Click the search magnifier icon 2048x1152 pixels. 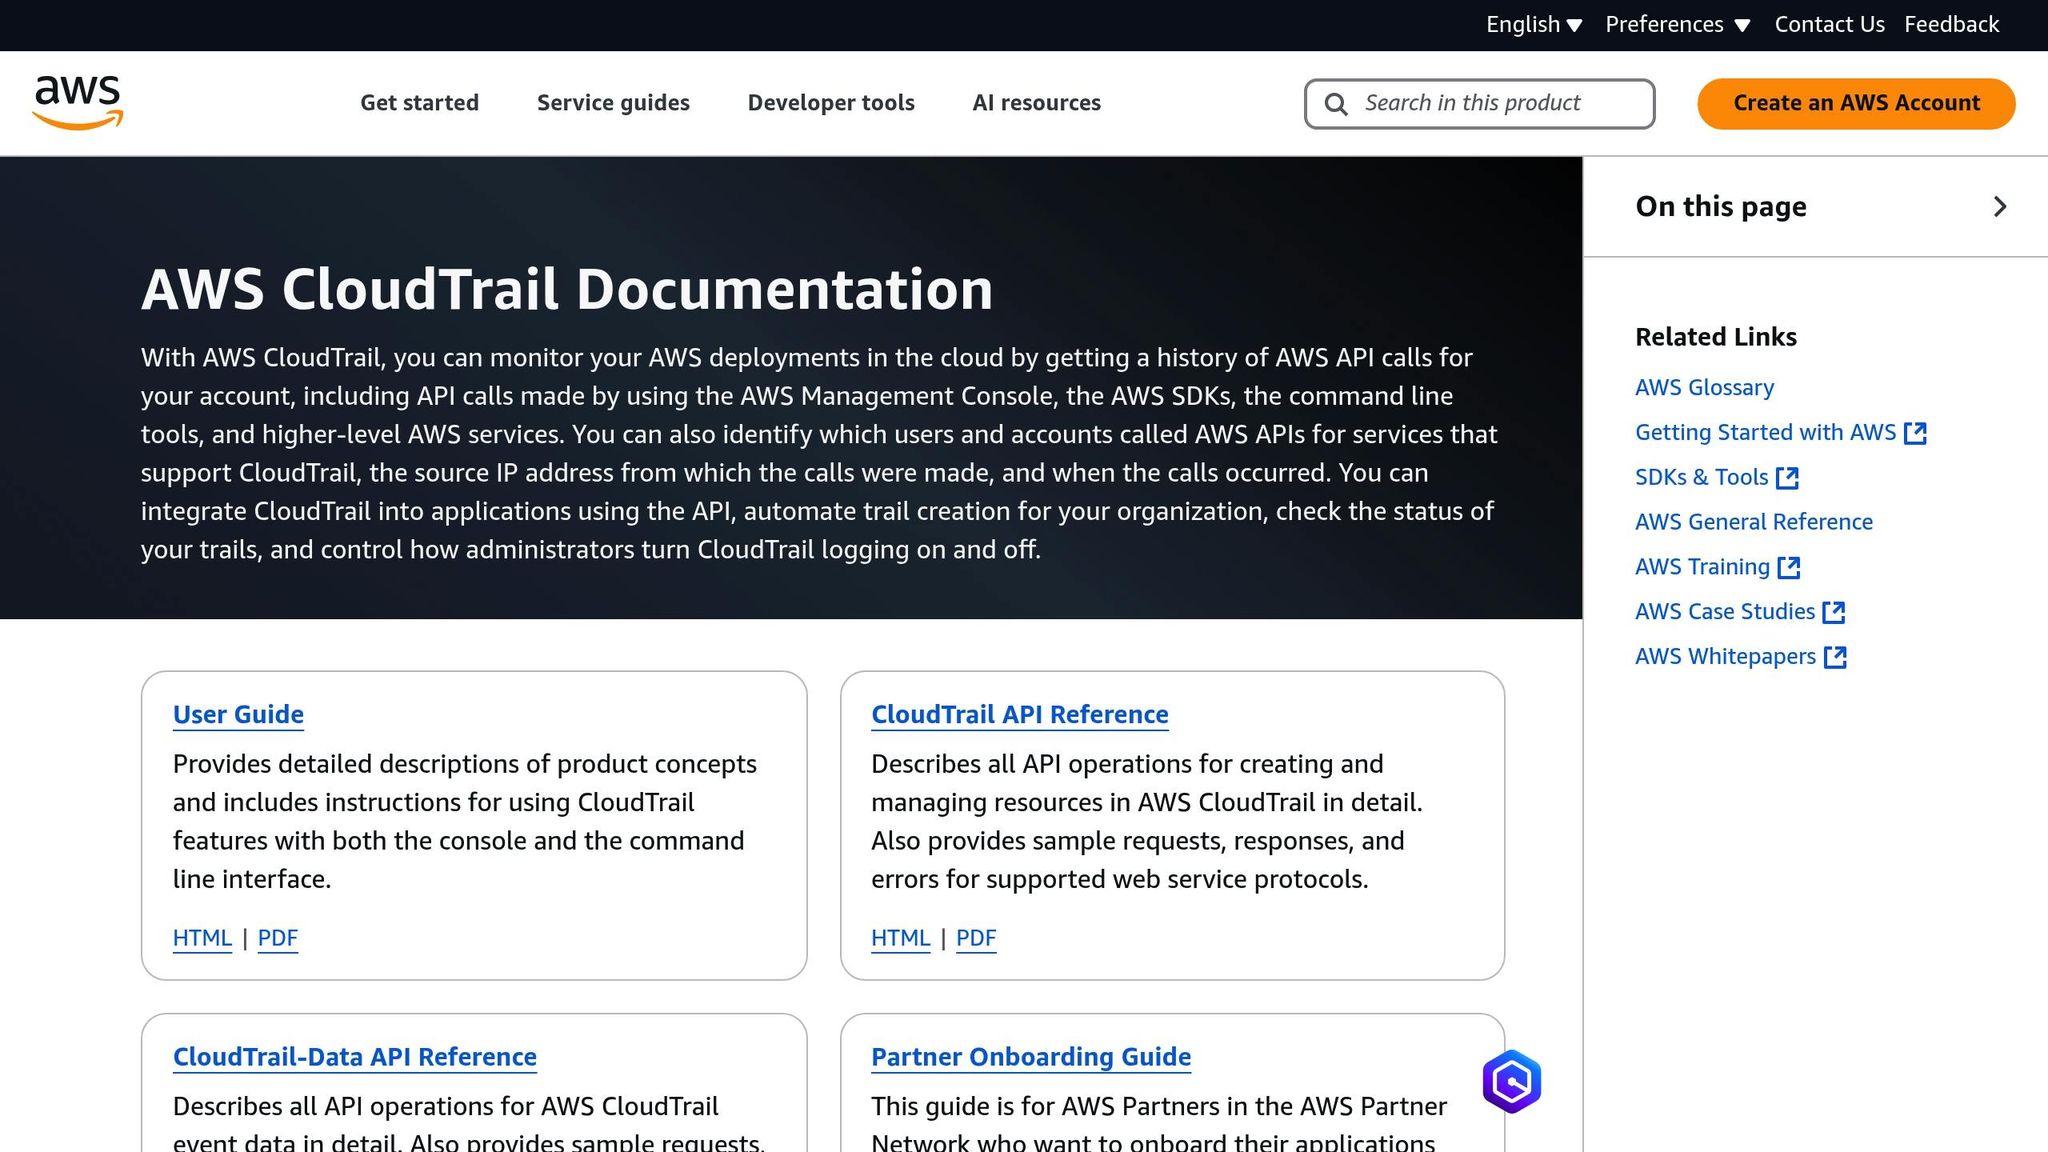pos(1336,104)
